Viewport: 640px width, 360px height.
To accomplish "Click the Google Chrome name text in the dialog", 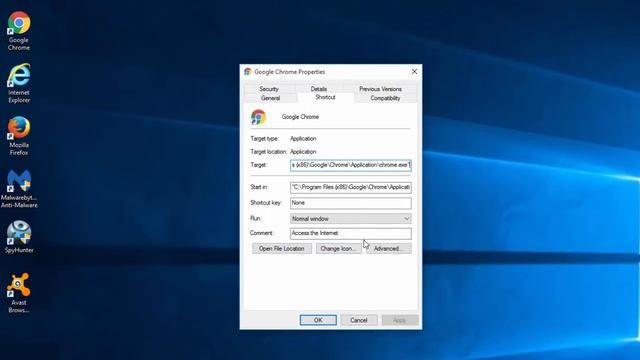I will tap(300, 117).
